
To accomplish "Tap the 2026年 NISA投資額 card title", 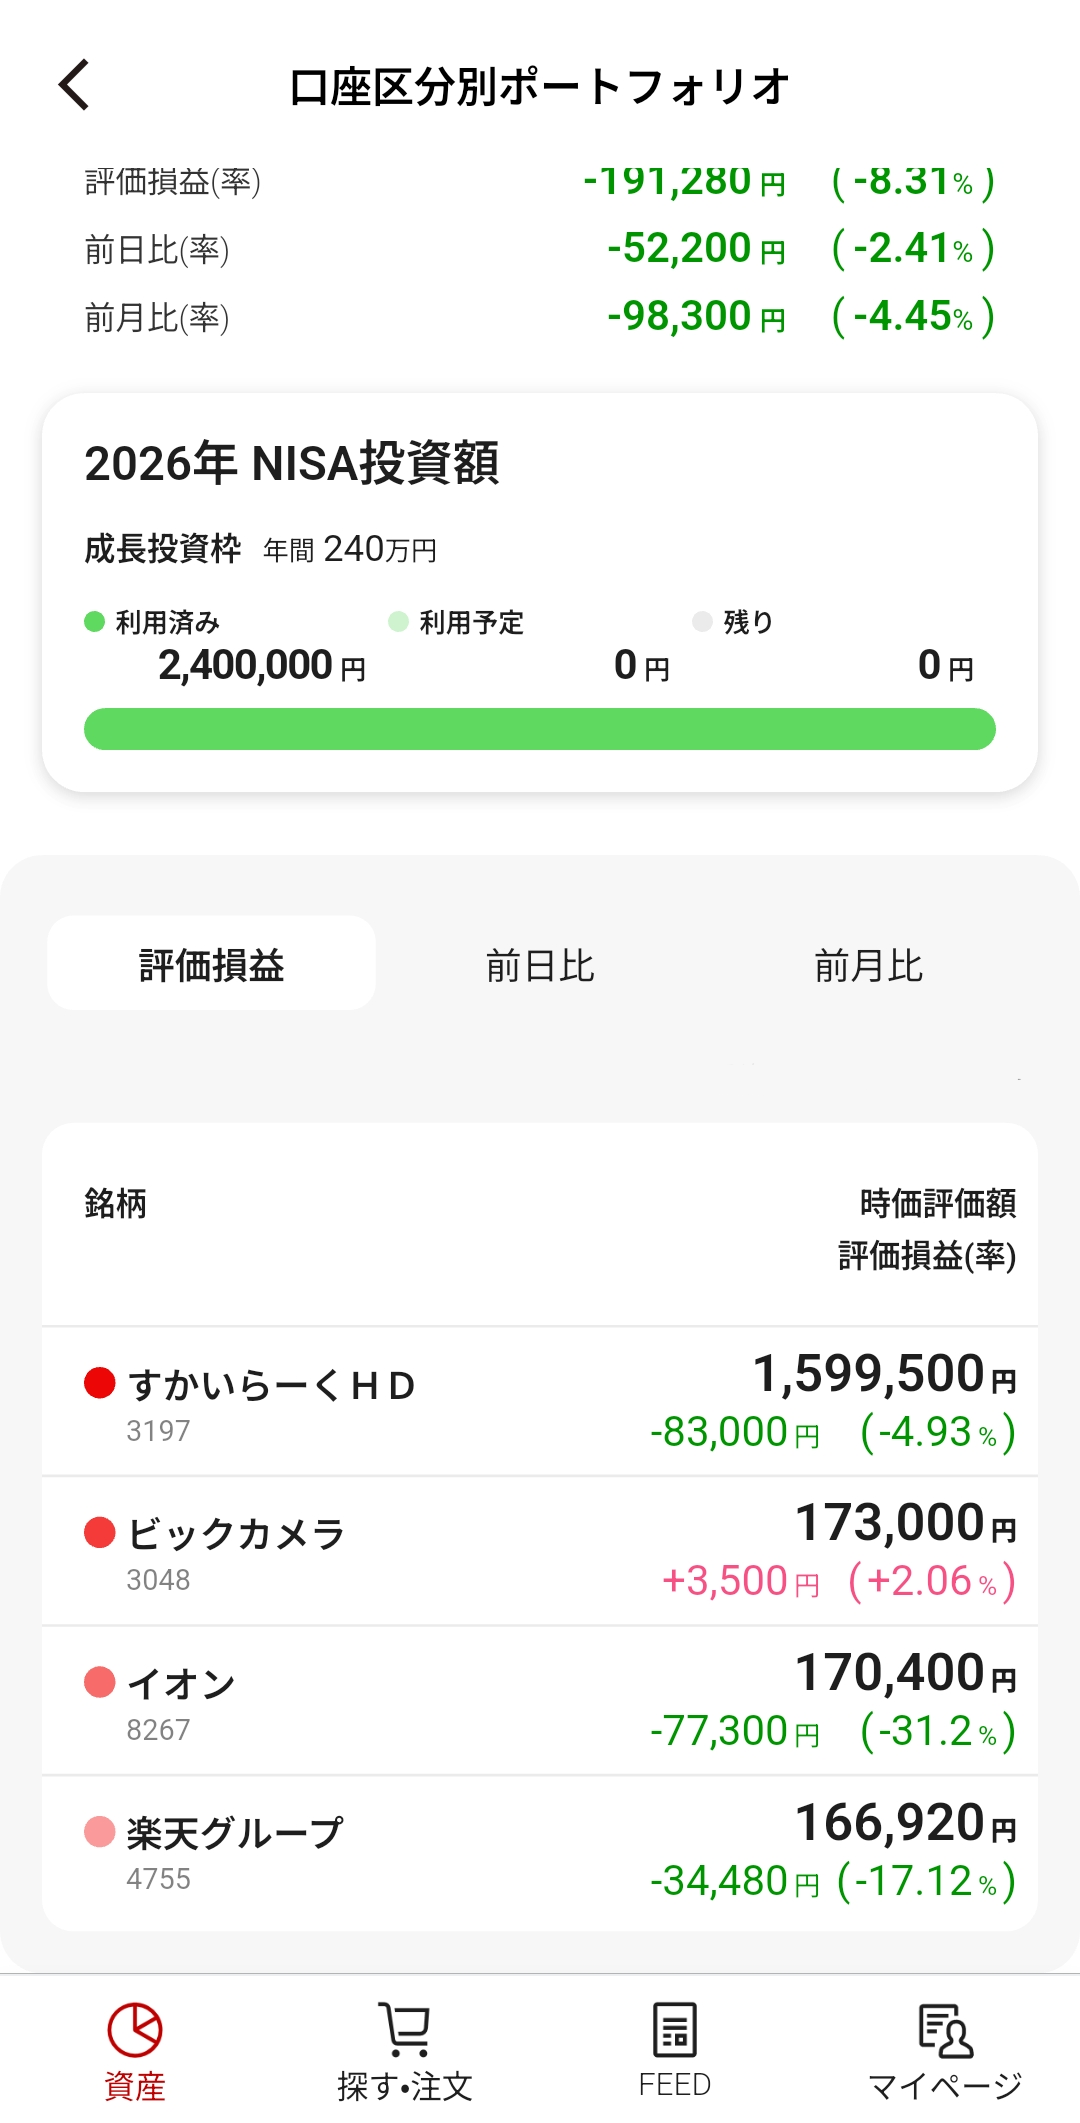I will tap(292, 464).
